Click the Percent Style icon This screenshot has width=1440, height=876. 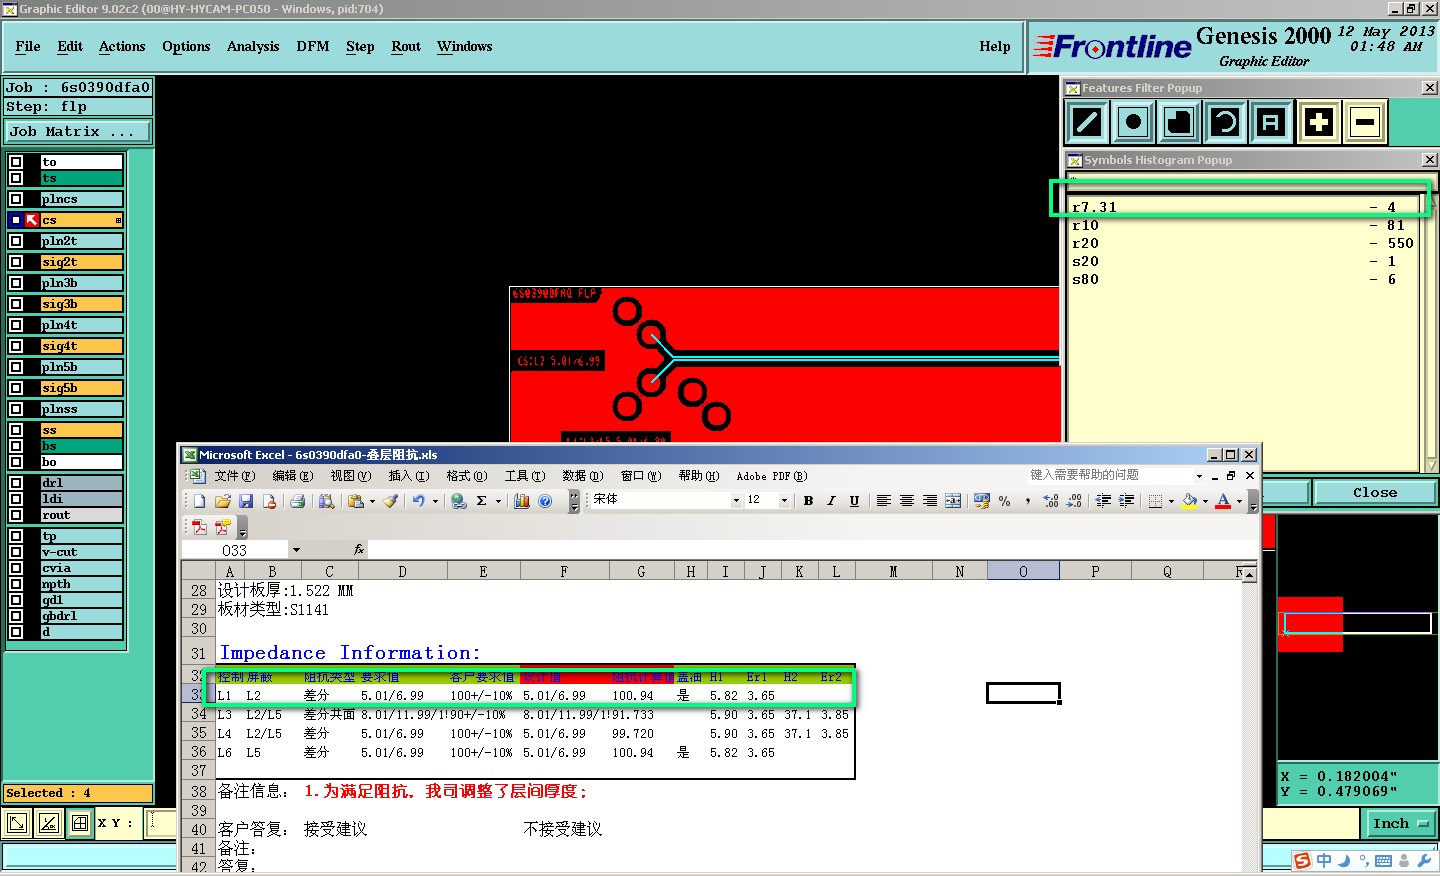click(1004, 501)
